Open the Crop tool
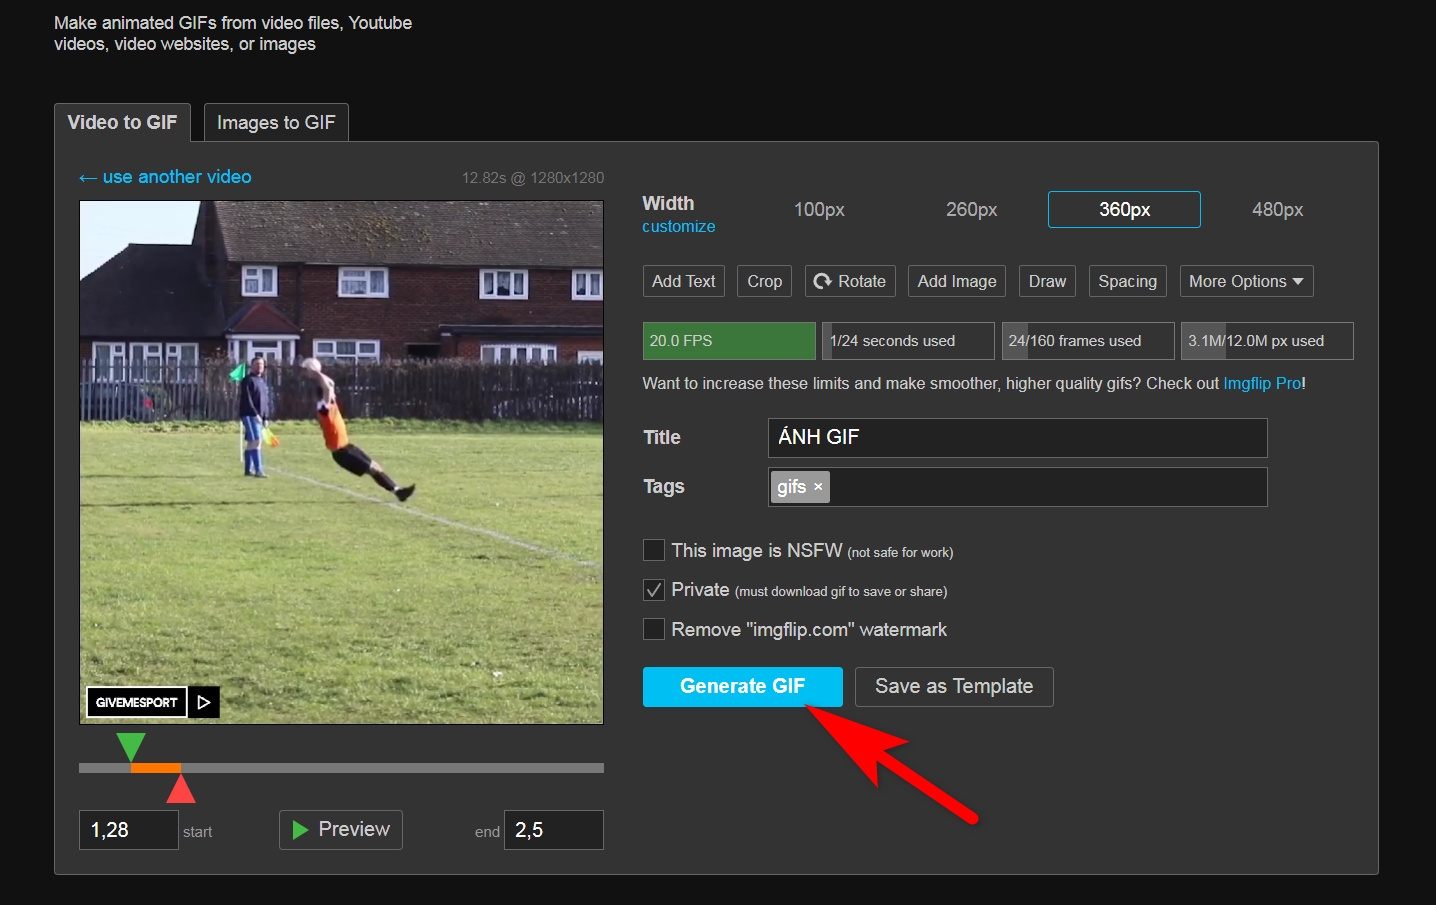Screen dimensions: 1436x905 (765, 281)
